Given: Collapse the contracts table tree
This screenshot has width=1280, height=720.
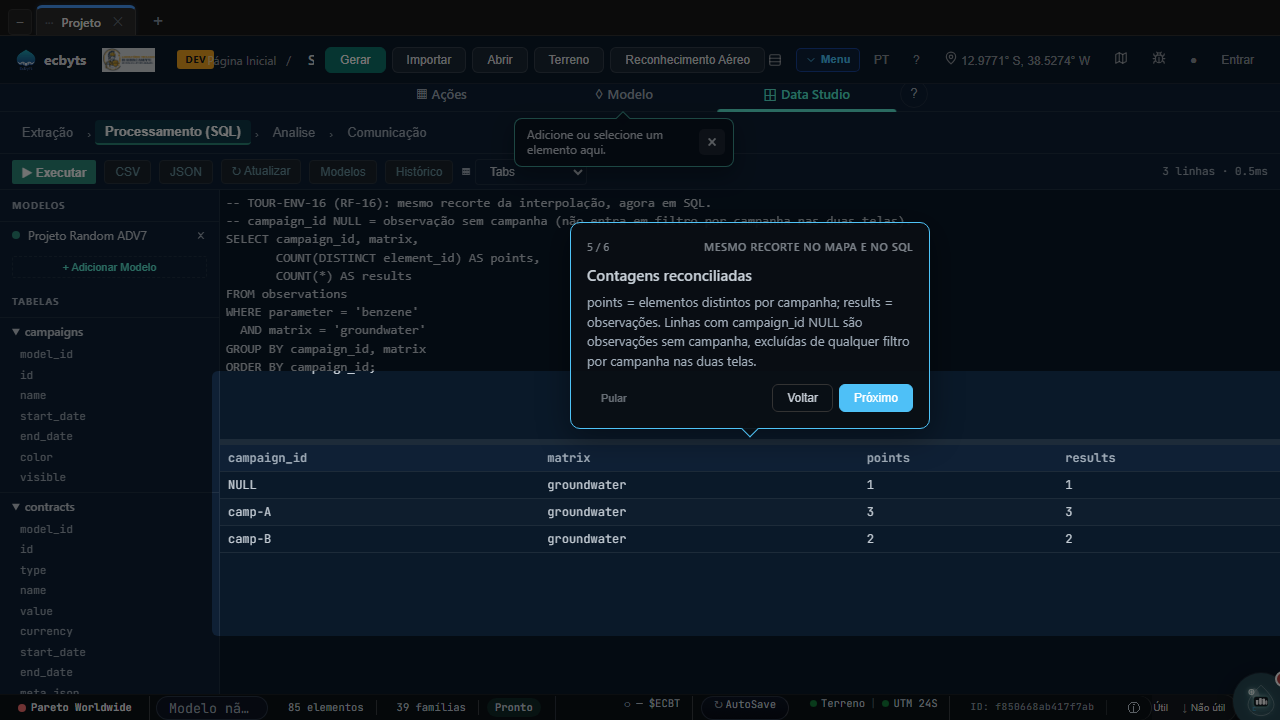Looking at the screenshot, I should [45, 507].
